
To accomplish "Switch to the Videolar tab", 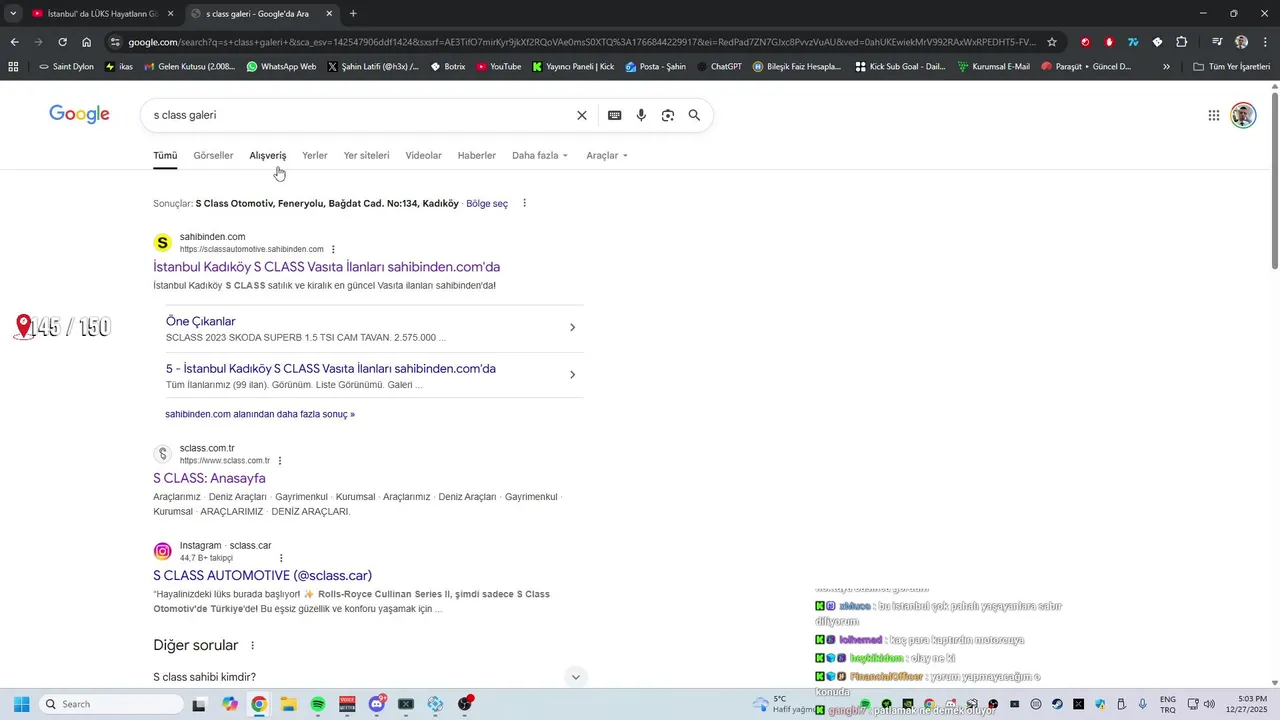I will pos(423,155).
